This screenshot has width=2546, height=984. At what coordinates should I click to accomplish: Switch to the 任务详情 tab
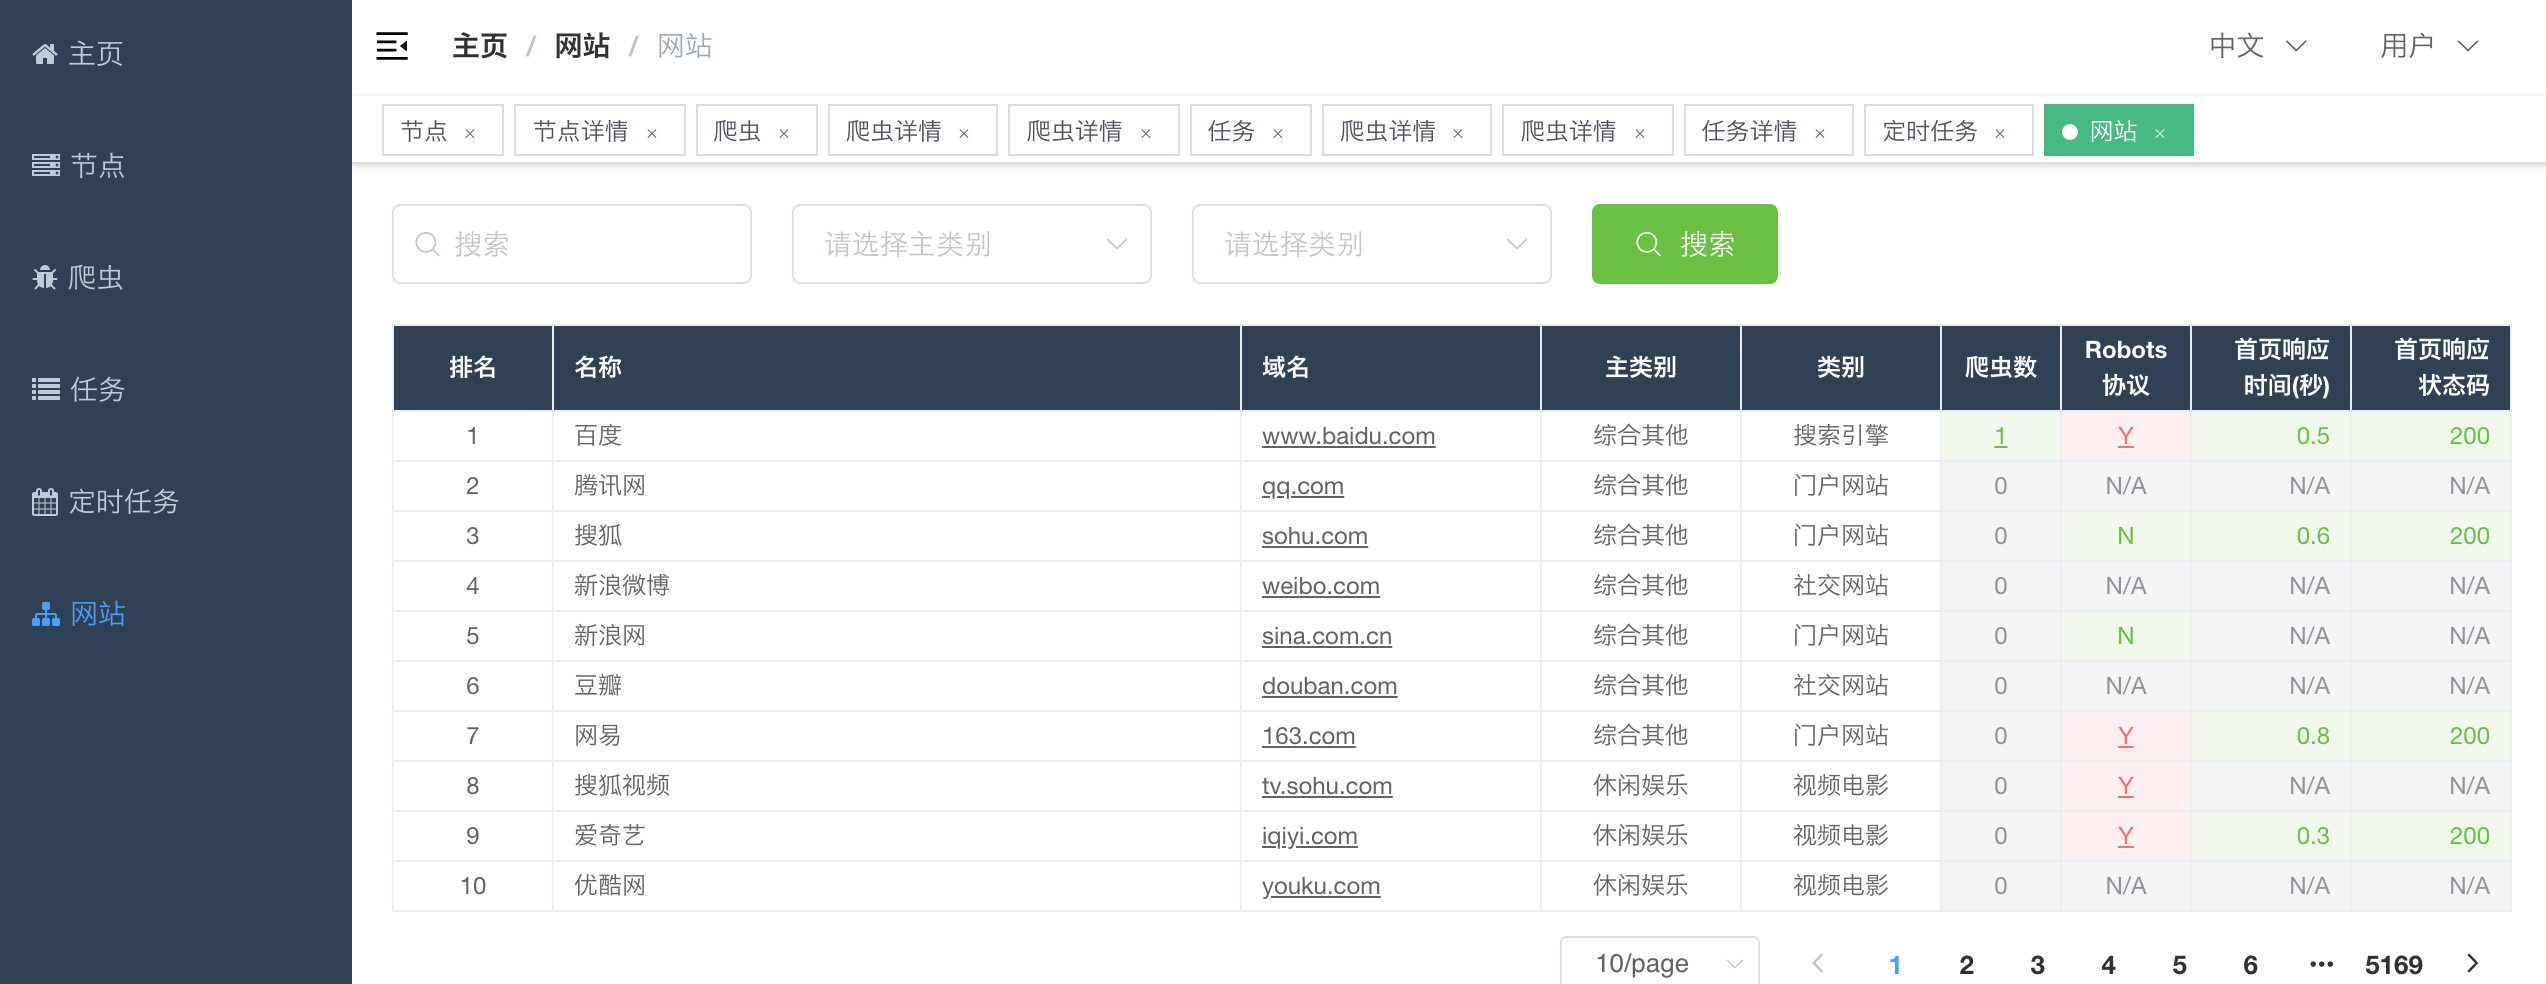pyautogui.click(x=1749, y=131)
